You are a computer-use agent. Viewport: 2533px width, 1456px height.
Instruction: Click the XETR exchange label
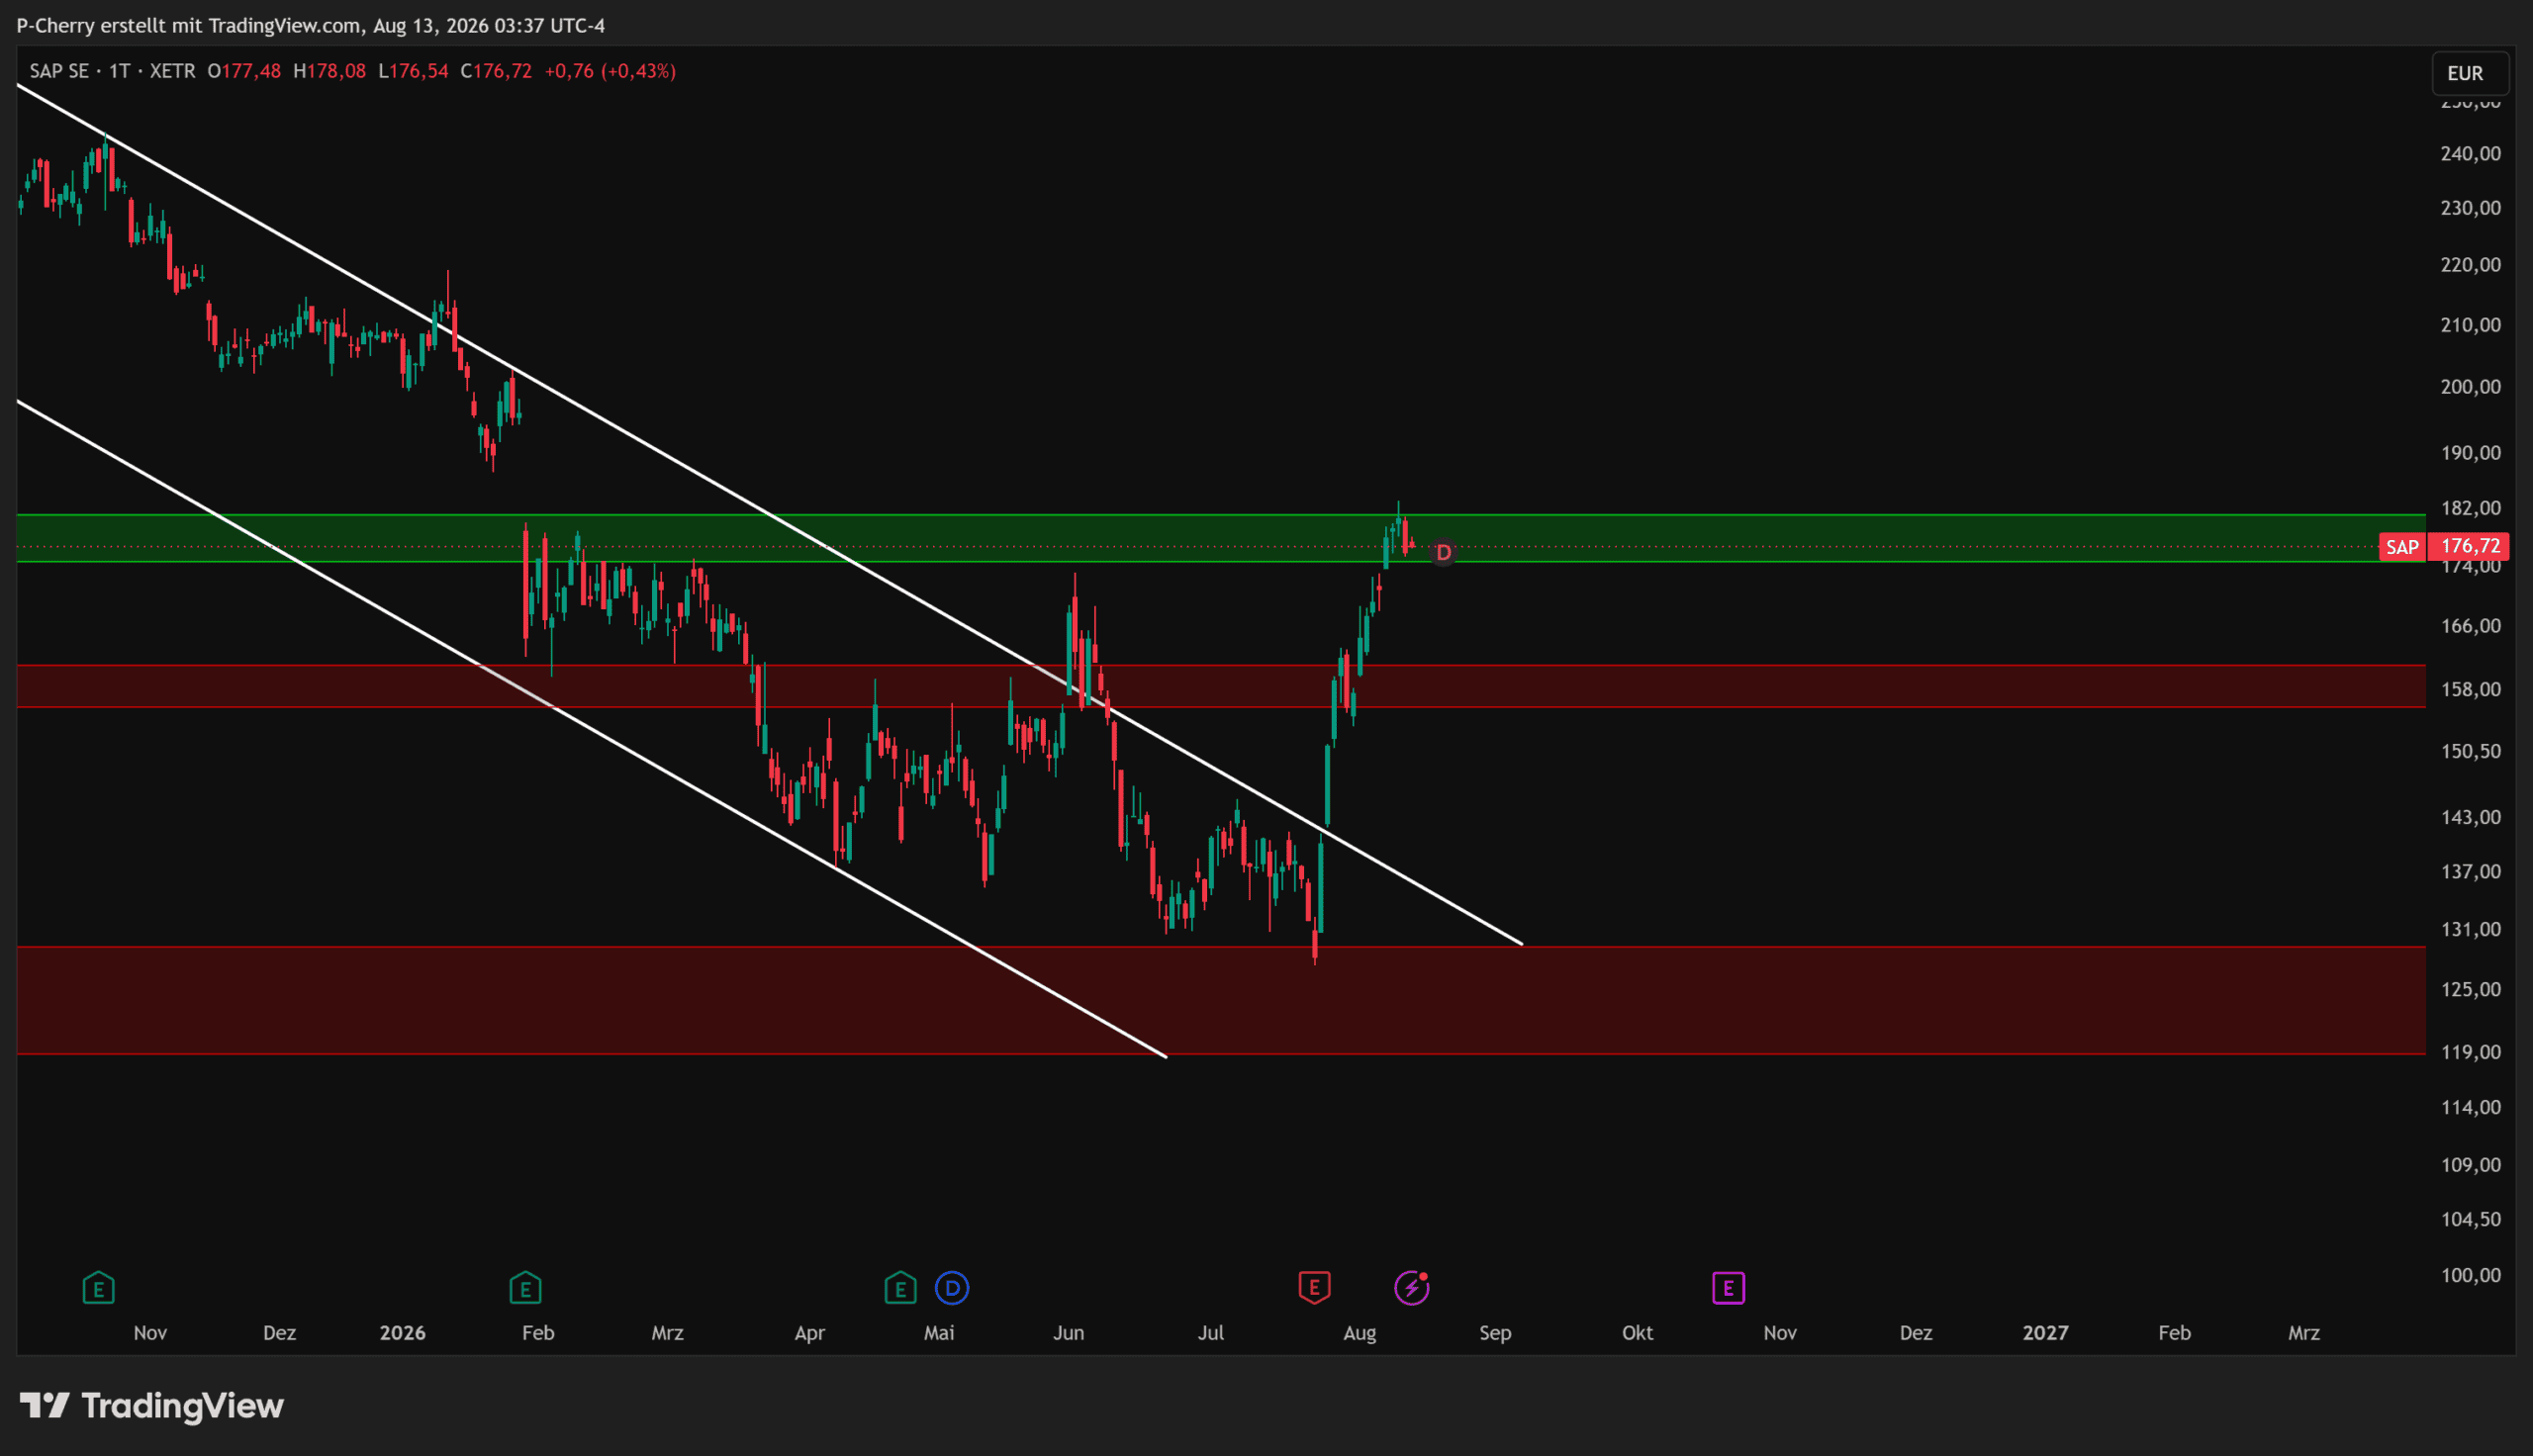click(172, 71)
